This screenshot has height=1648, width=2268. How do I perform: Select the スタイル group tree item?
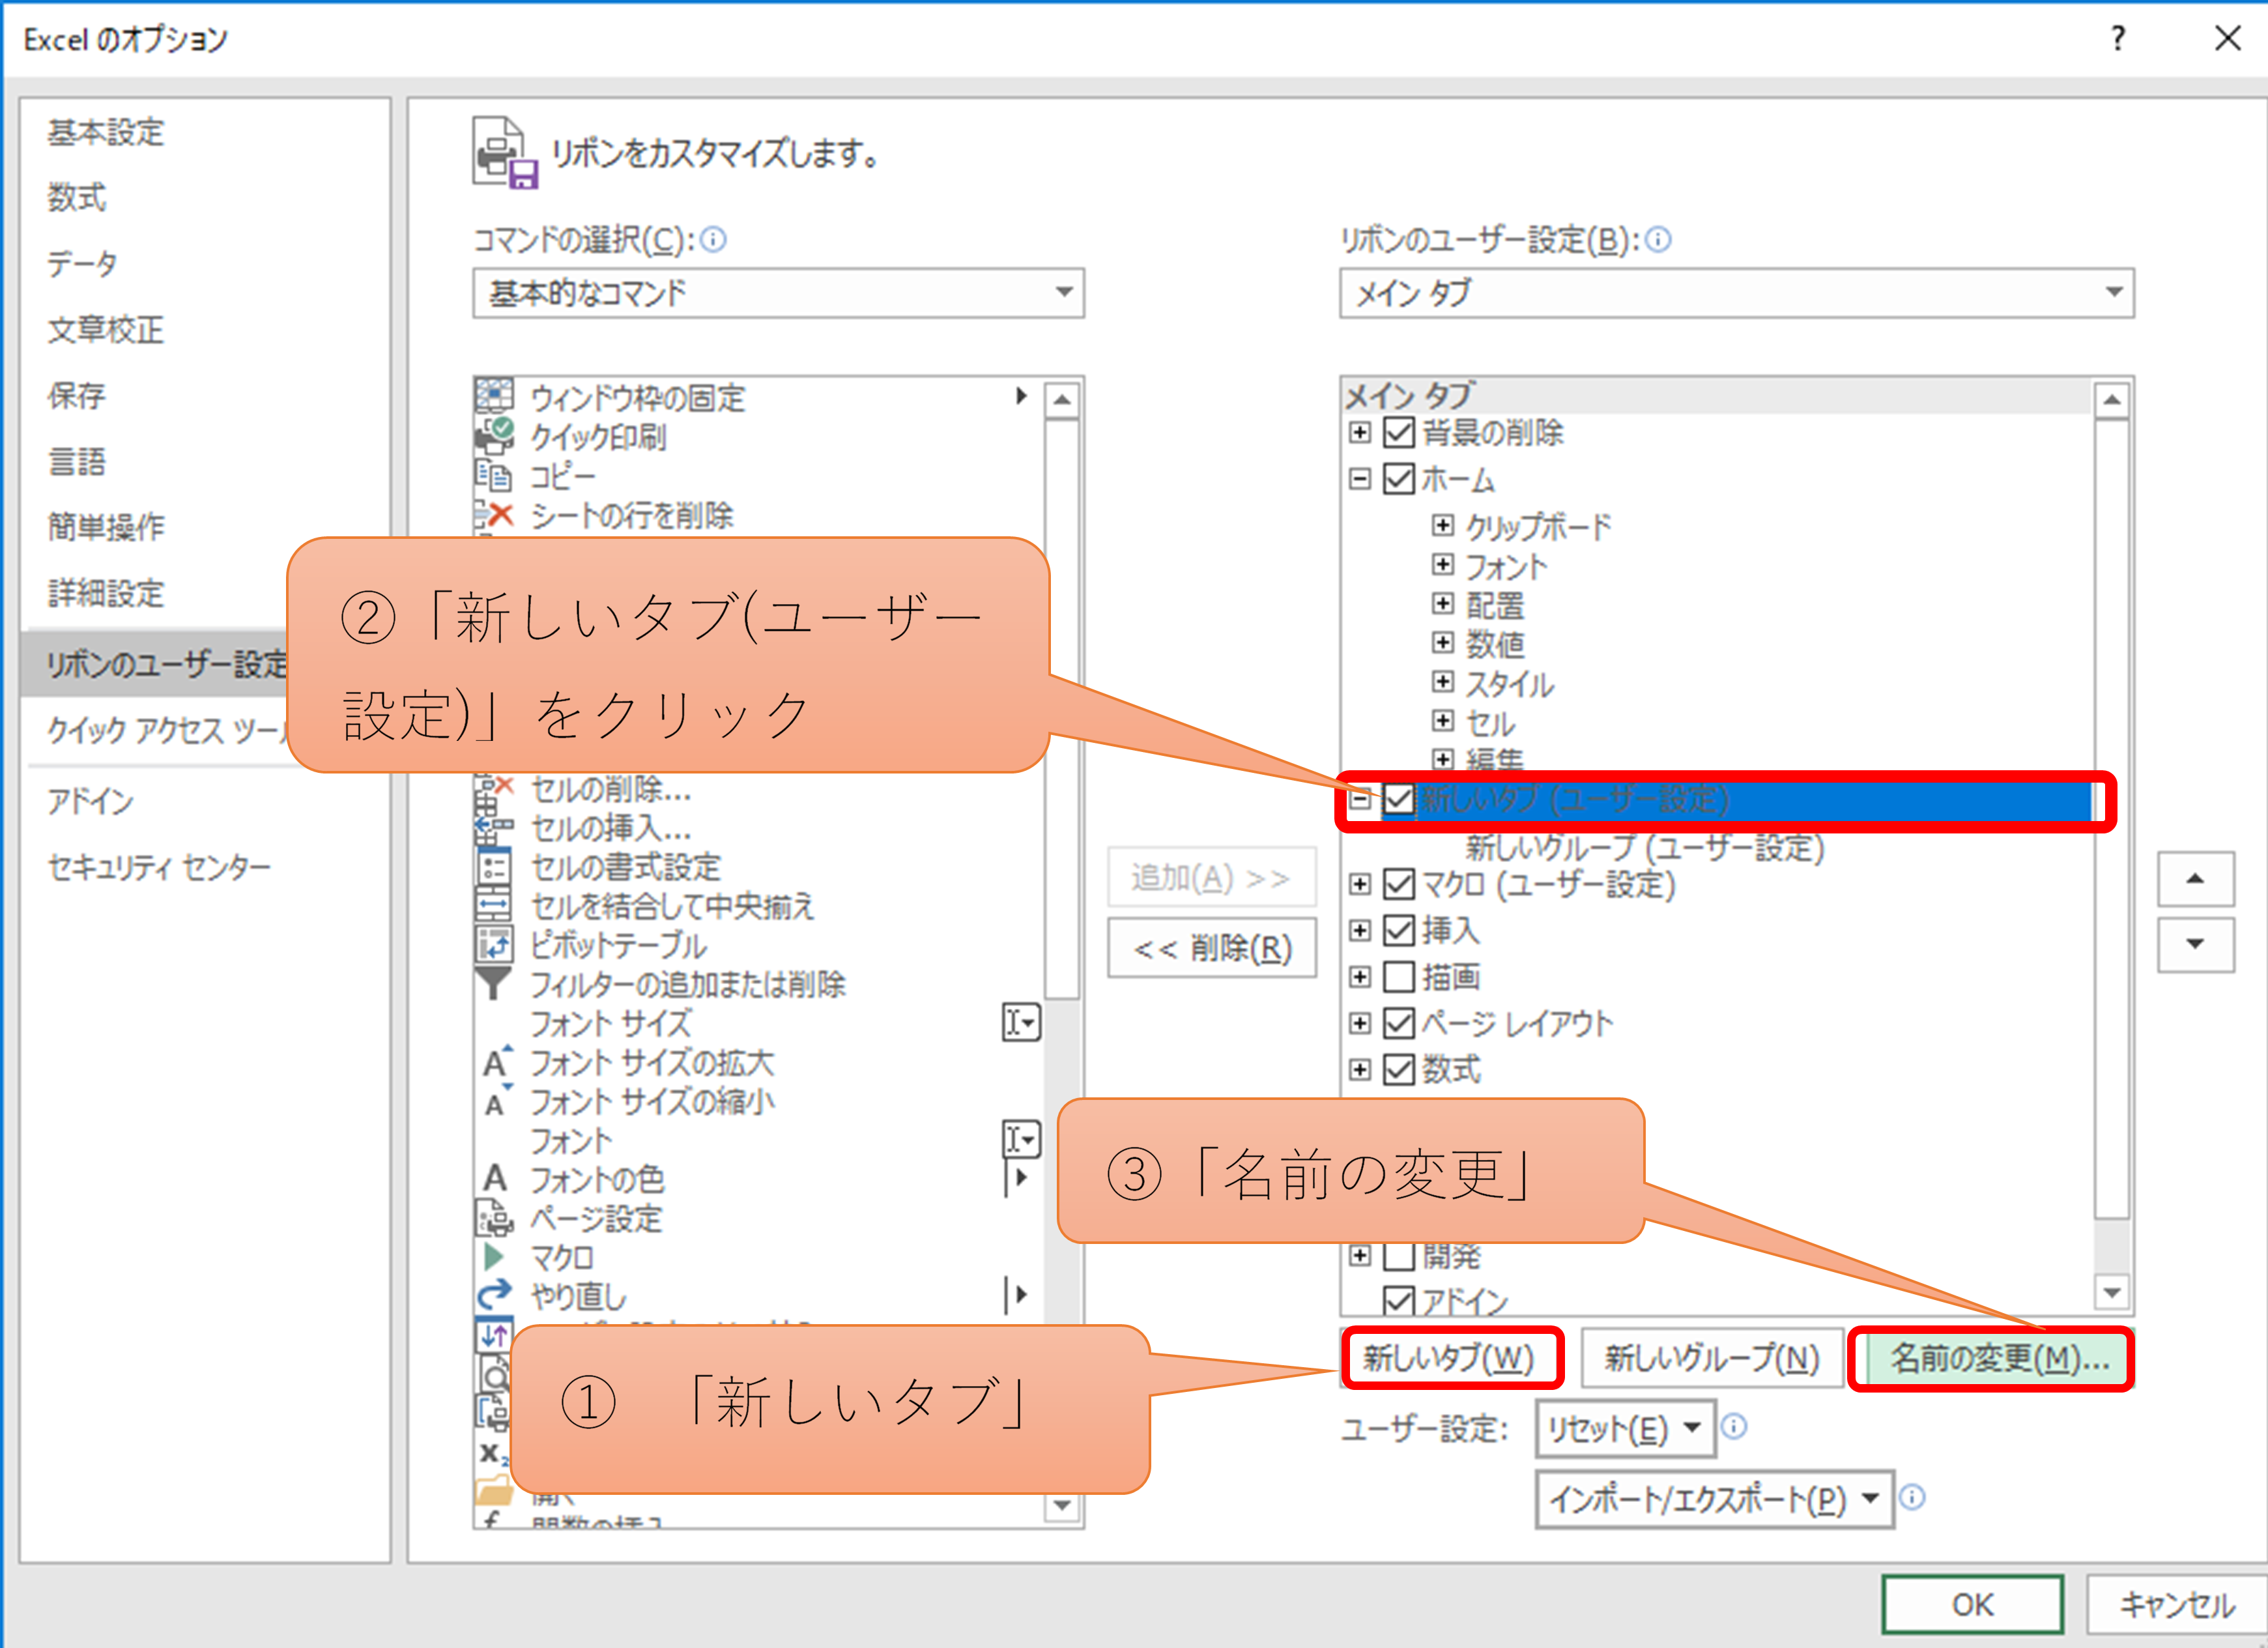pyautogui.click(x=1510, y=684)
